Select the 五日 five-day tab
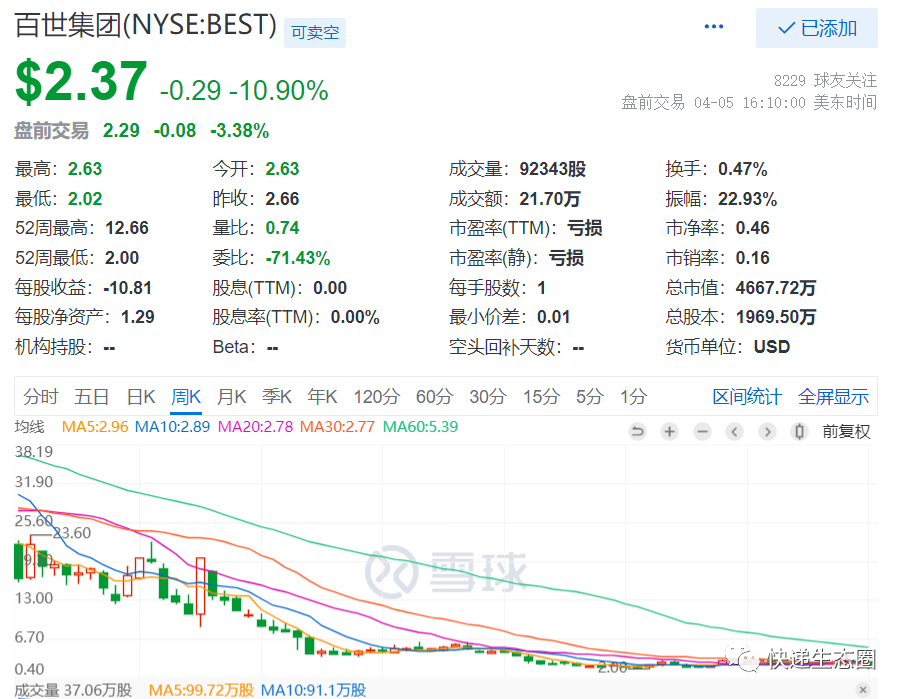Screen dimensions: 906x699 [92, 397]
